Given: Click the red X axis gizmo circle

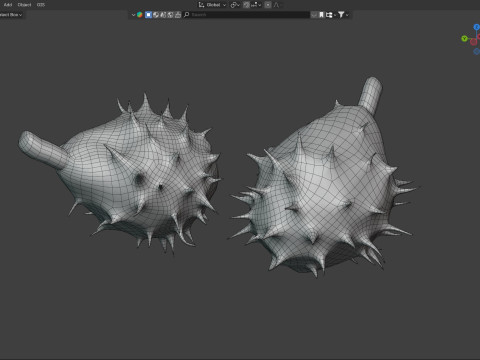Looking at the screenshot, I should pyautogui.click(x=473, y=42).
